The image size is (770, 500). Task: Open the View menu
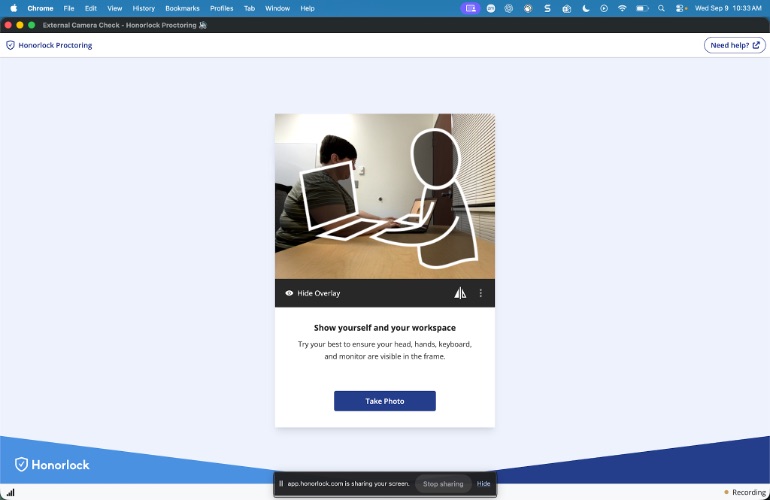pyautogui.click(x=114, y=8)
